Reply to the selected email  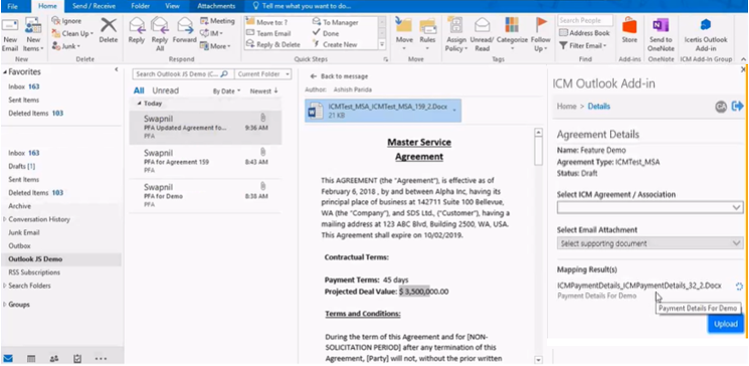pyautogui.click(x=137, y=31)
